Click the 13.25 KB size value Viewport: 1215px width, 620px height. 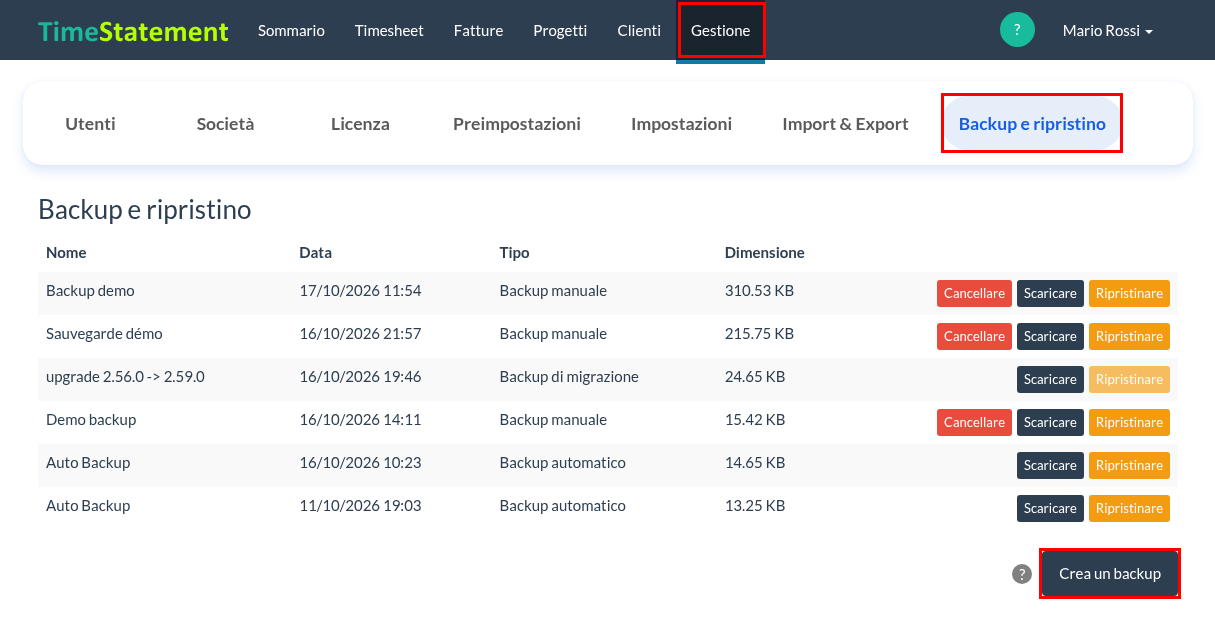(755, 506)
